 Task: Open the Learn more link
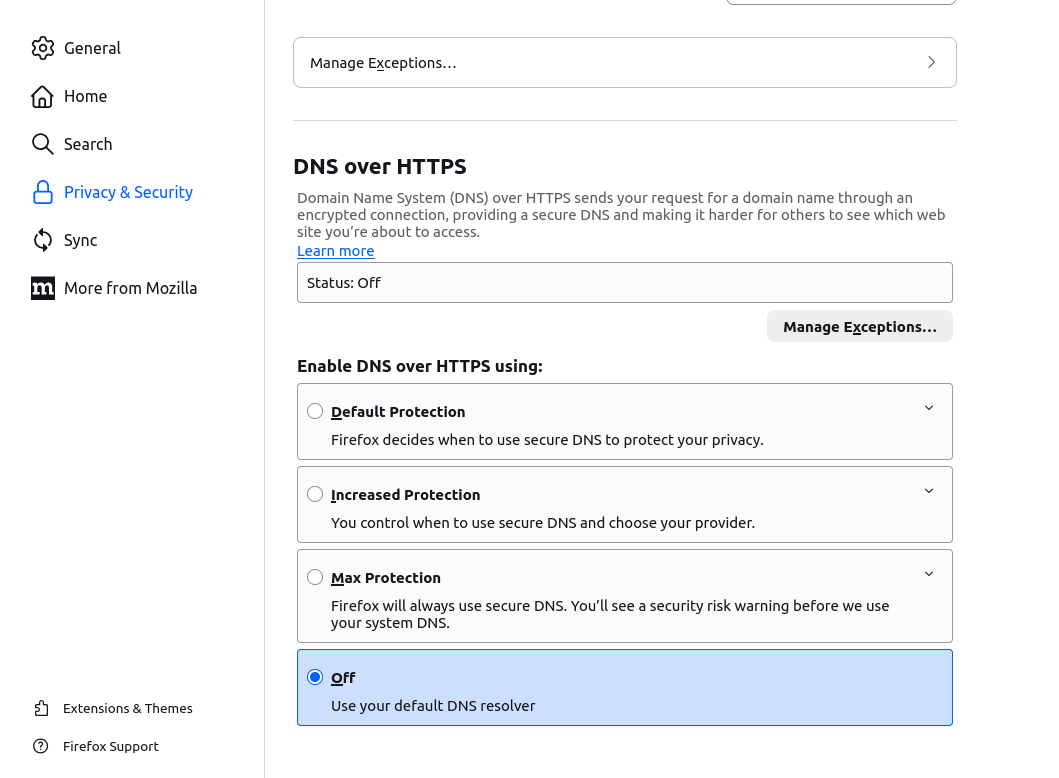(335, 251)
